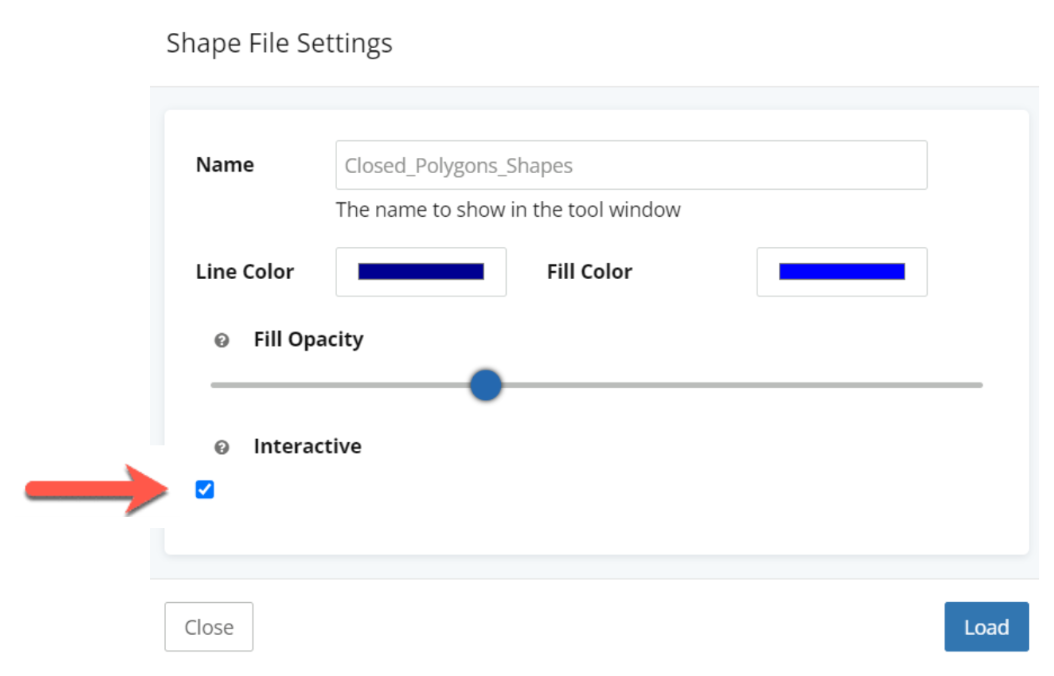1054x676 pixels.
Task: Click the Fill Opacity slider handle
Action: pos(485,385)
